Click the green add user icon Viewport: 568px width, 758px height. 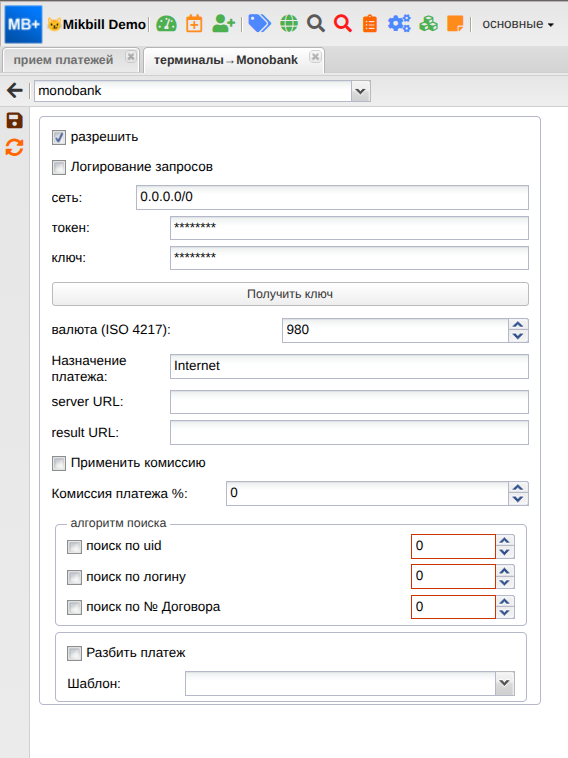point(223,24)
